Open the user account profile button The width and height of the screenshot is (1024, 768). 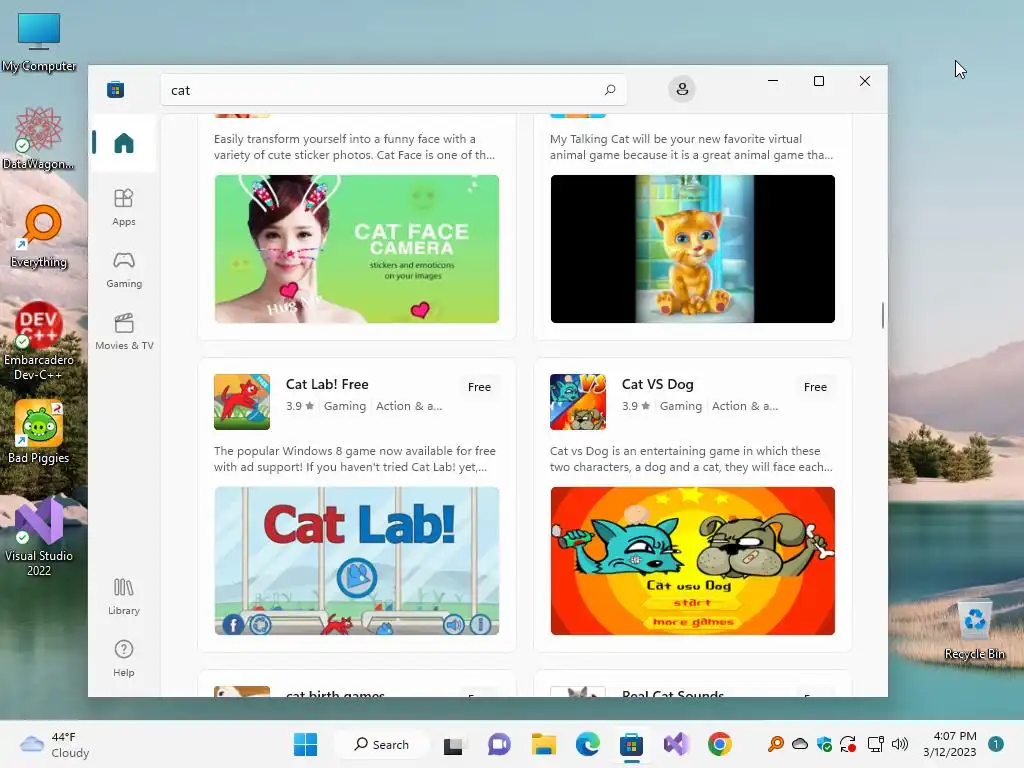pos(682,89)
